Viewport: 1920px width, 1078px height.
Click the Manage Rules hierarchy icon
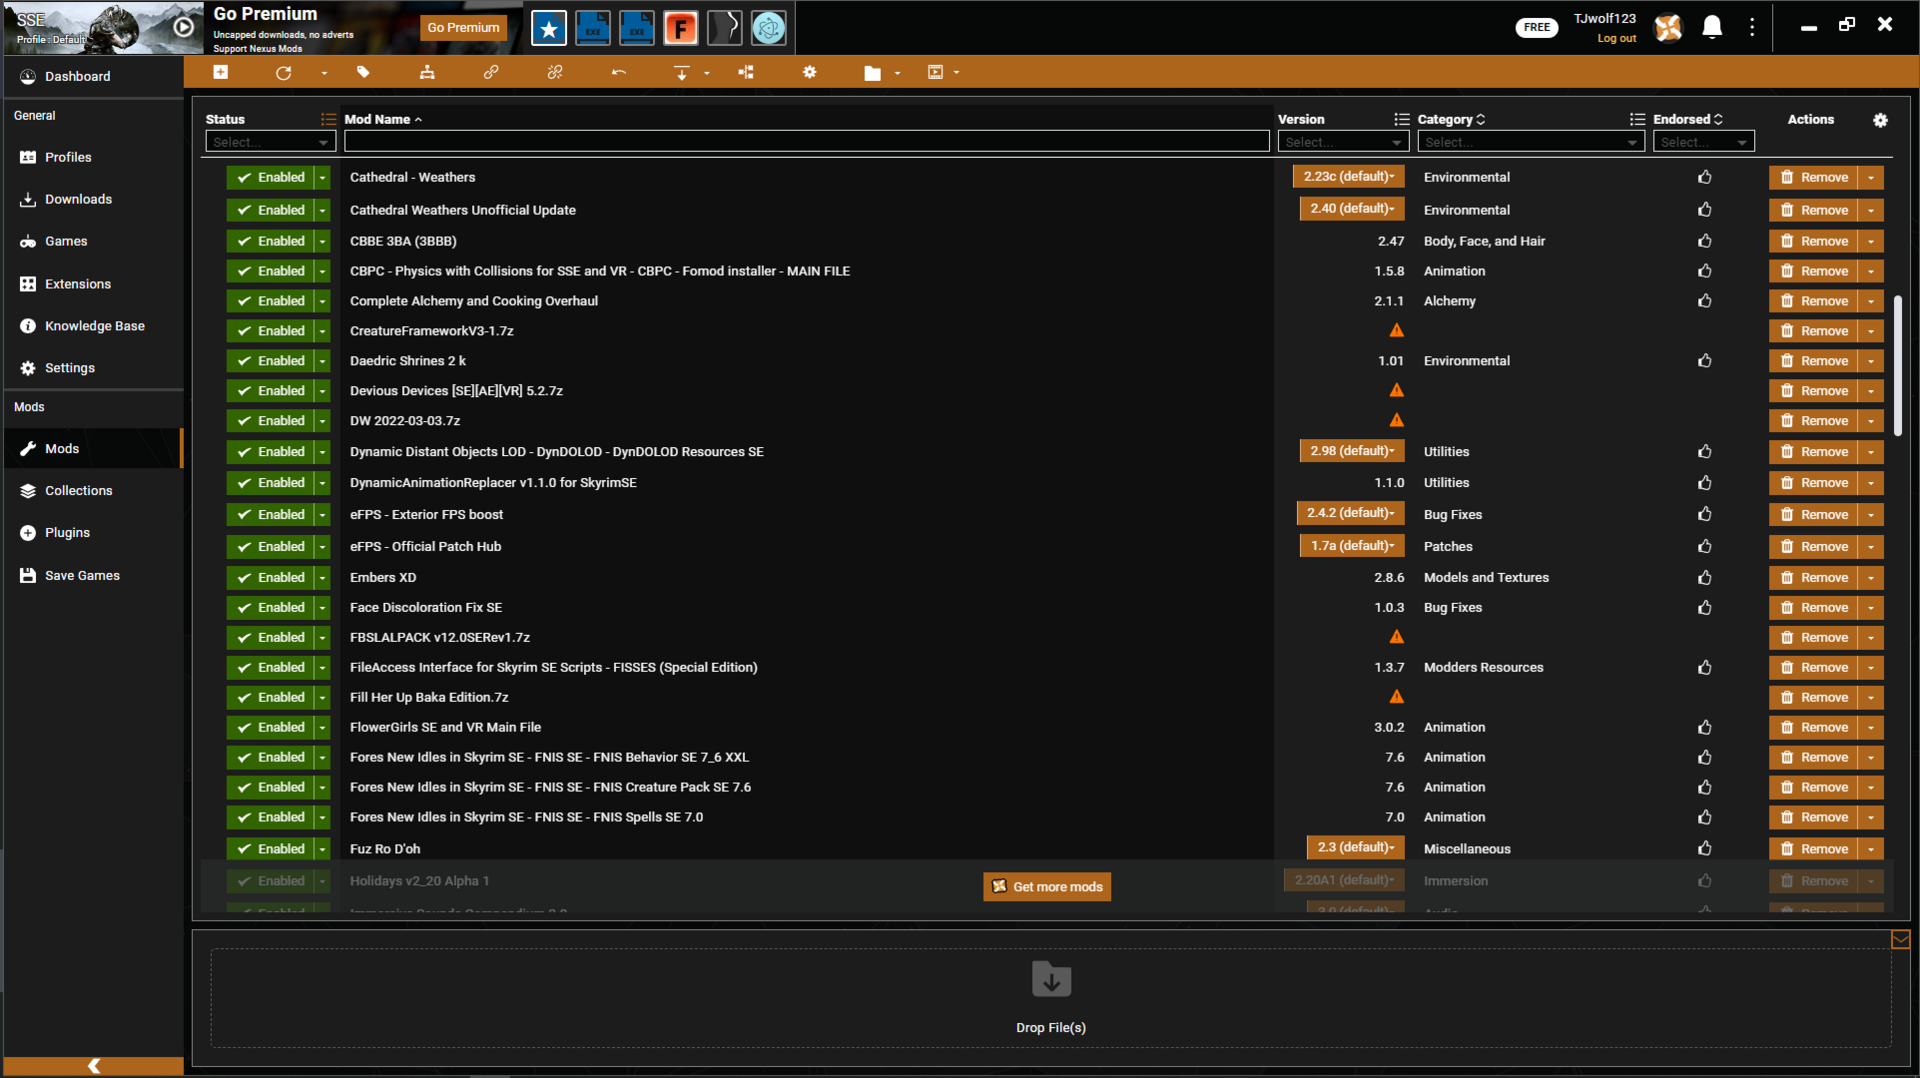click(x=427, y=72)
